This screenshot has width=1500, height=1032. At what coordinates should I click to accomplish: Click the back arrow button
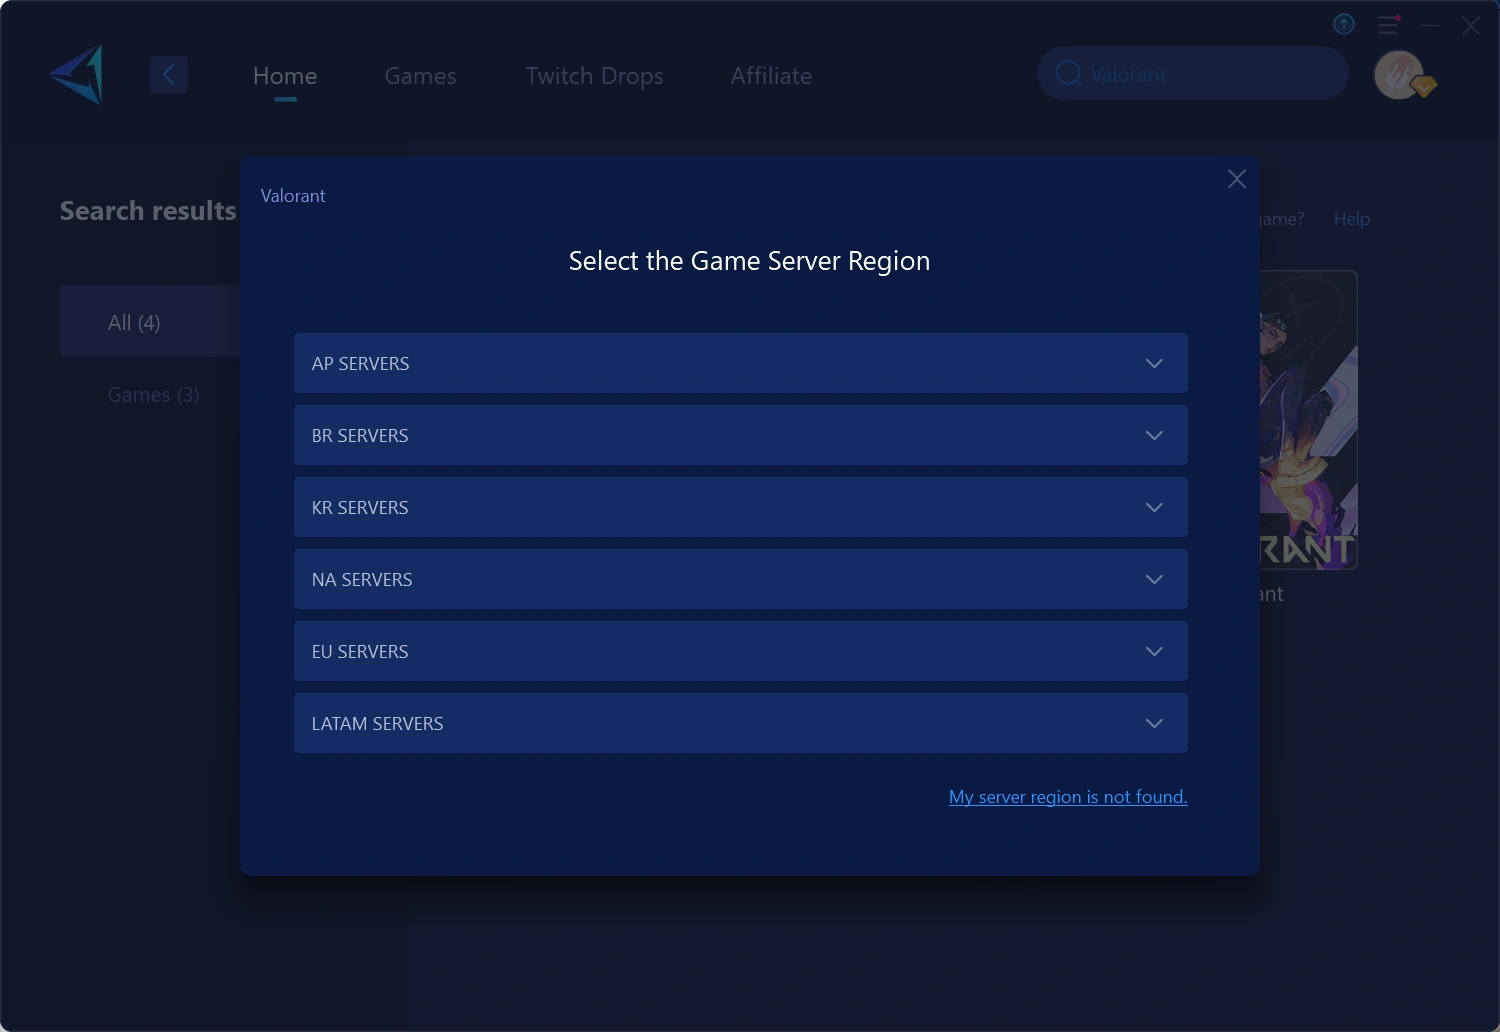(169, 75)
